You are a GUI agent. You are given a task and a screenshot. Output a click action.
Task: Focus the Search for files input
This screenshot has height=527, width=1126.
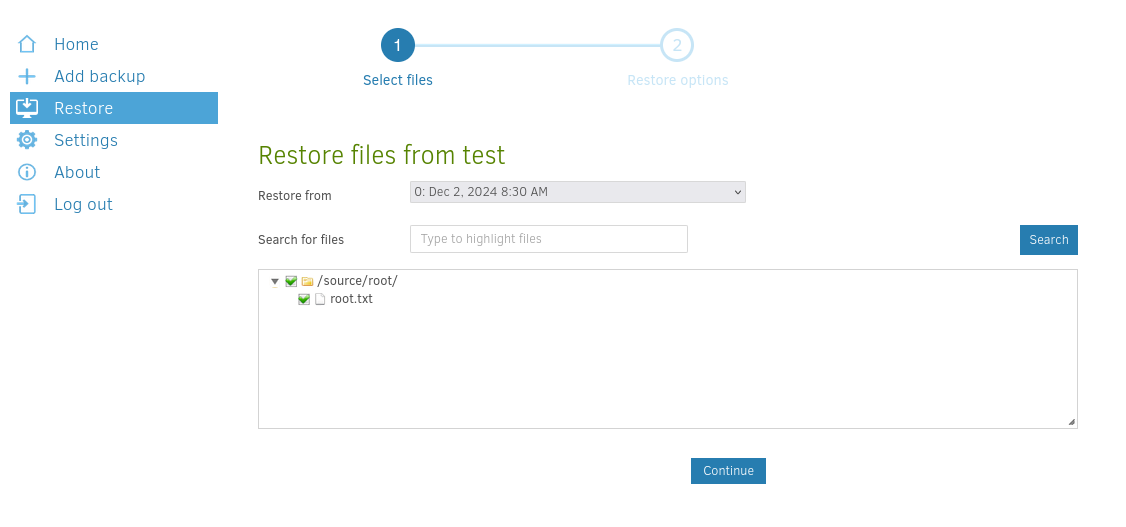click(549, 239)
